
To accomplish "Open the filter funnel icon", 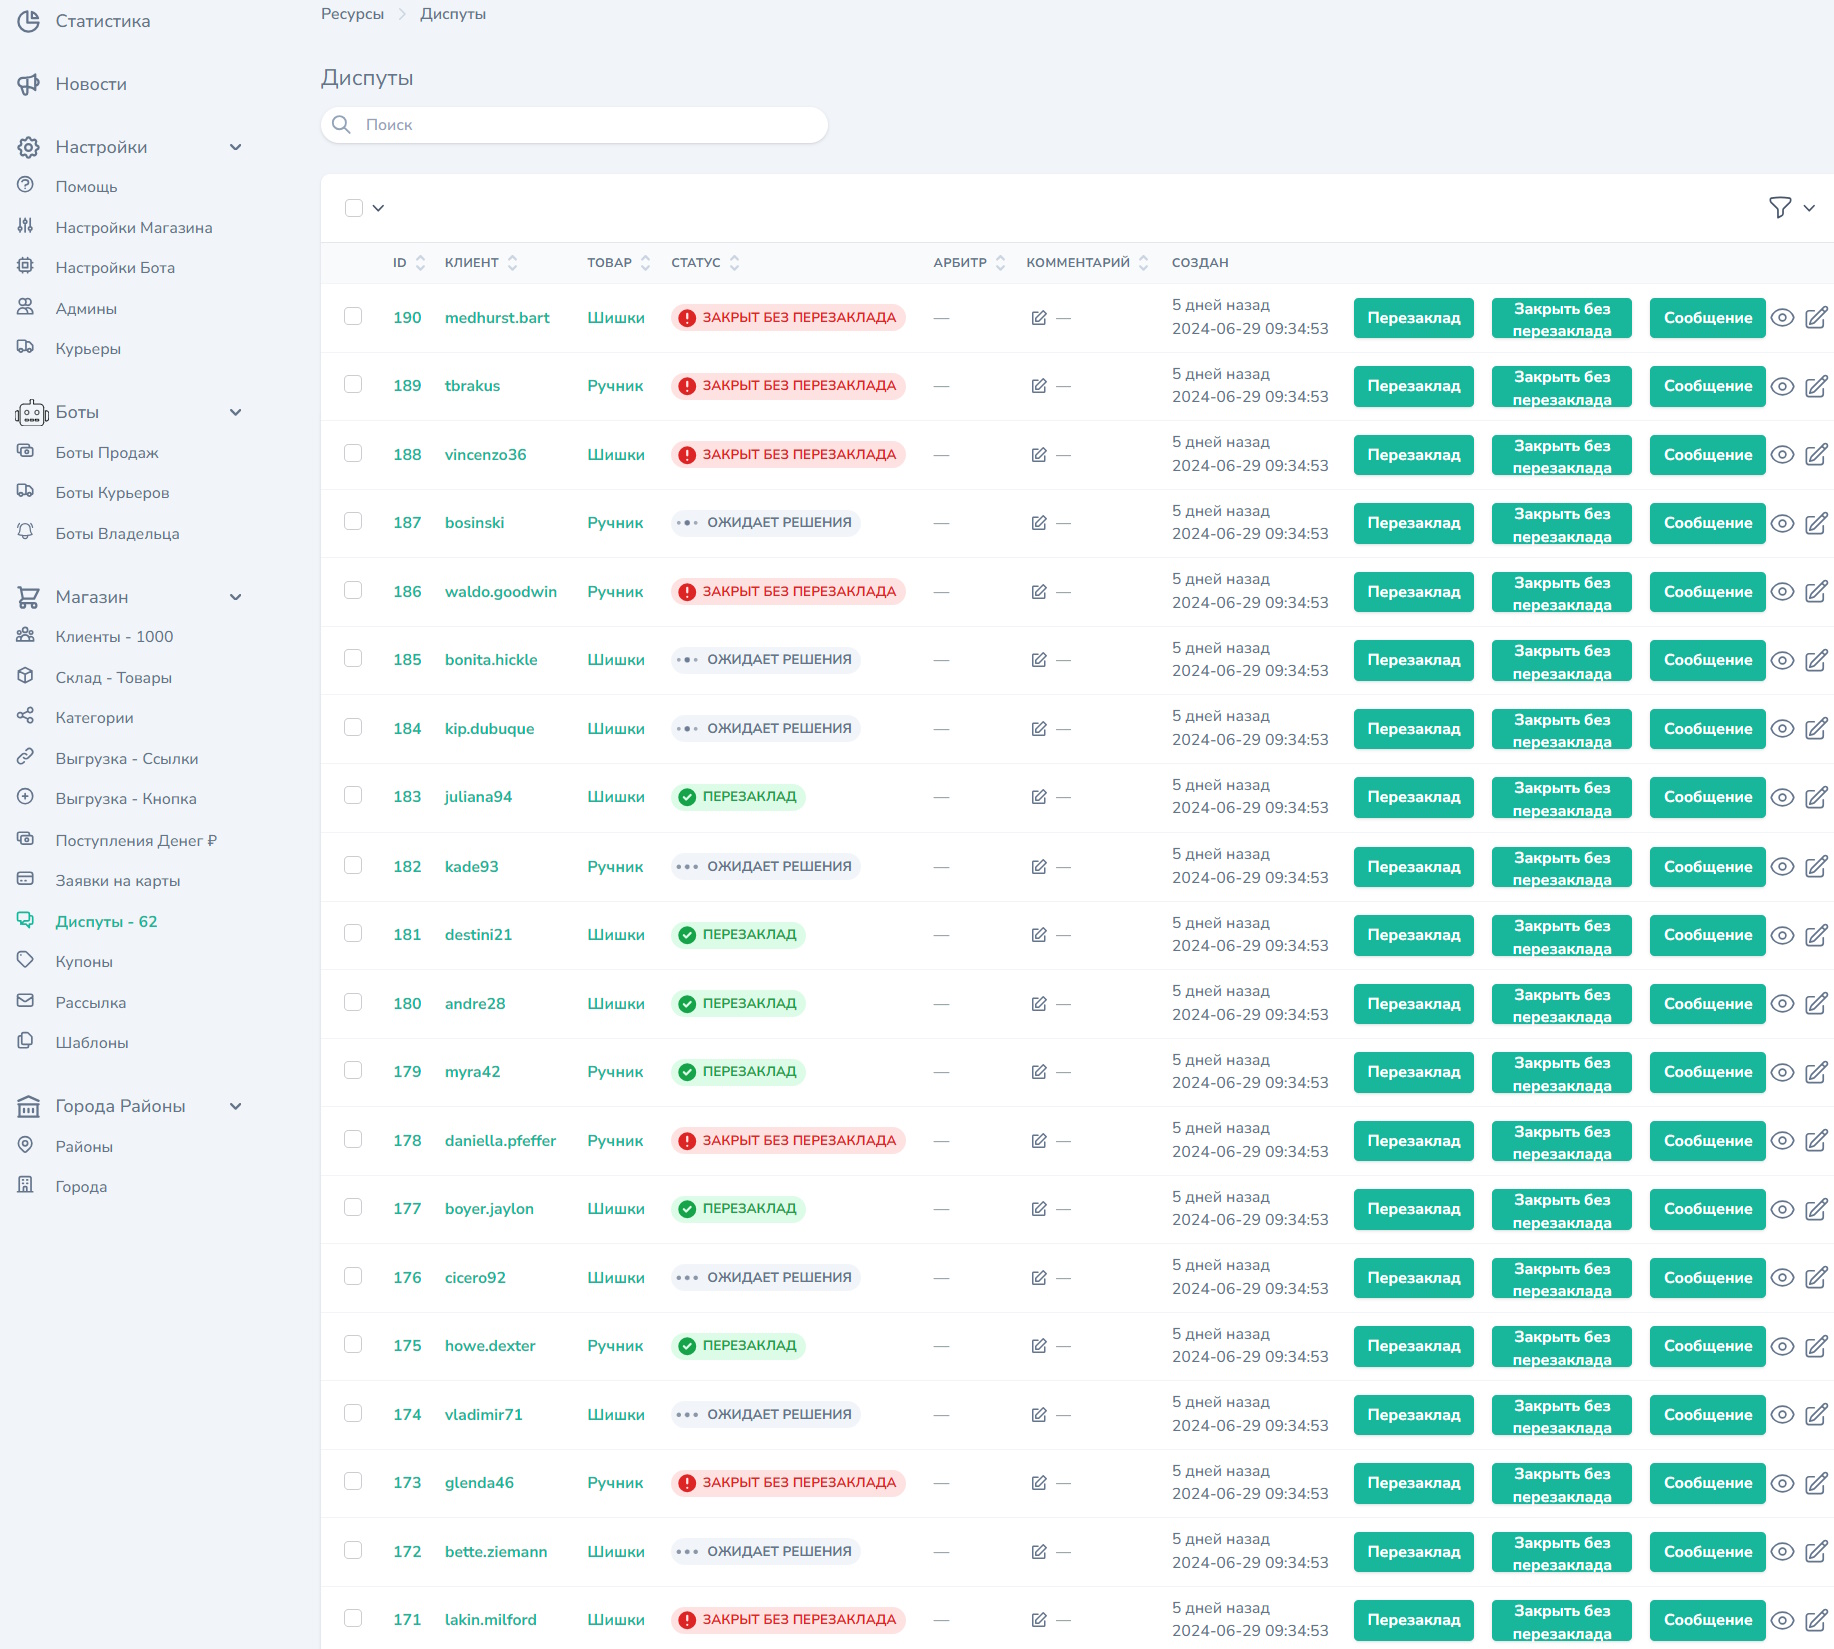I will pyautogui.click(x=1779, y=208).
